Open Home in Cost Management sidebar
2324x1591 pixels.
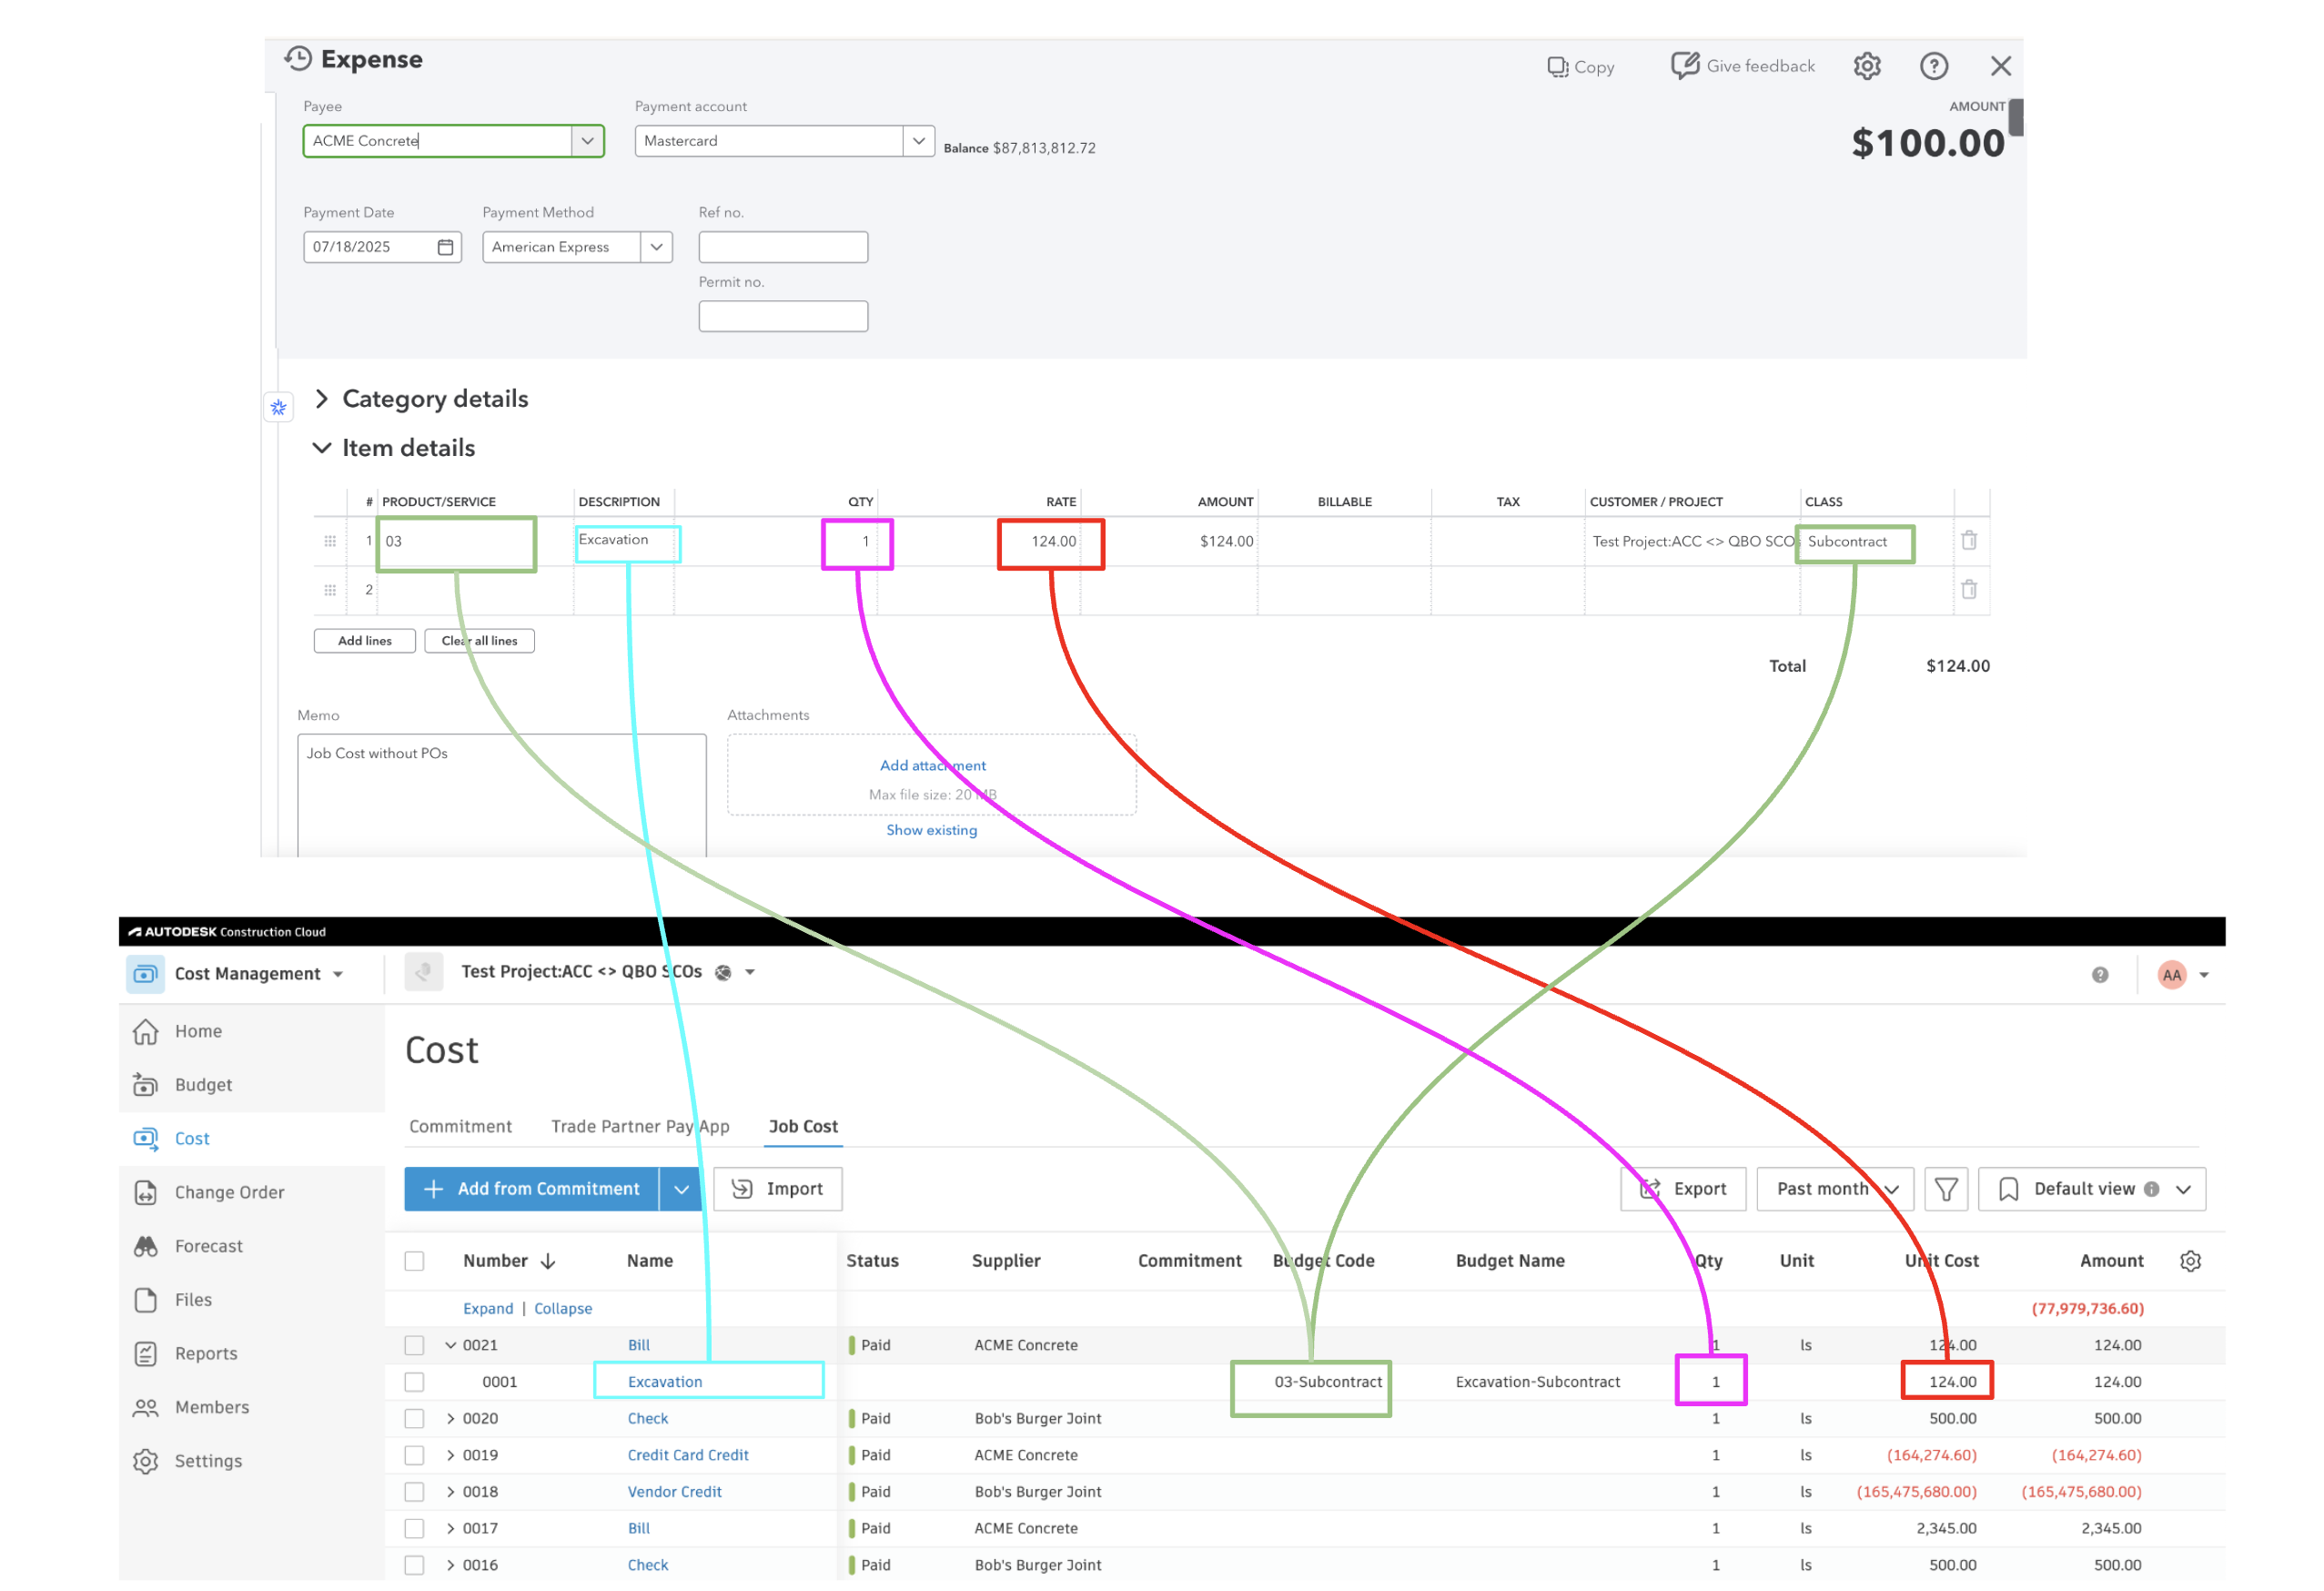click(198, 1031)
